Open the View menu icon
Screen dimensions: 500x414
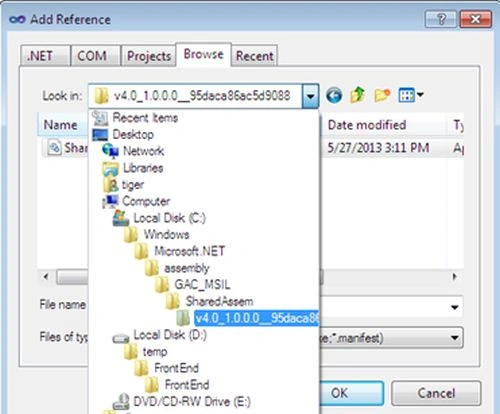coord(411,95)
